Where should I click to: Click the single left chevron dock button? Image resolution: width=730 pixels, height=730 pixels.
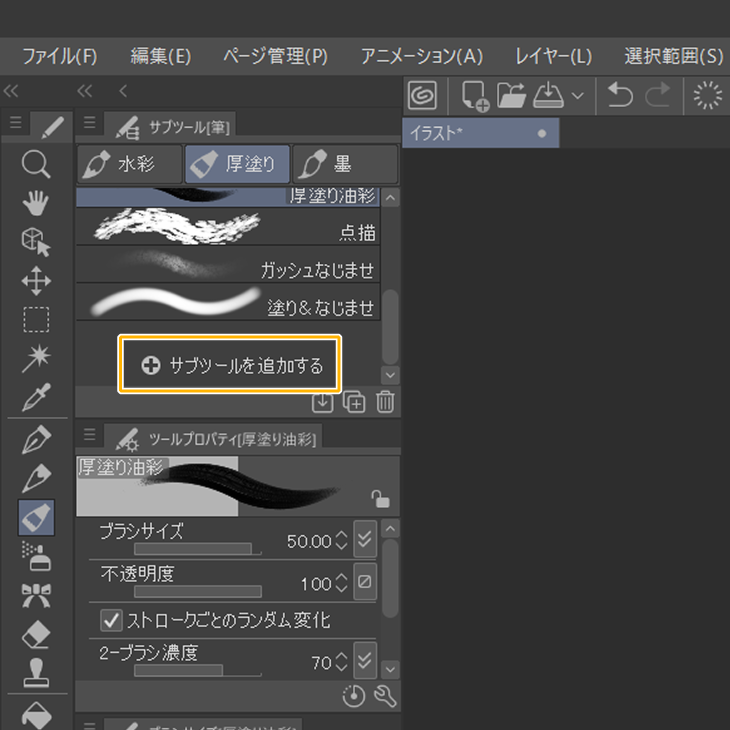click(123, 90)
